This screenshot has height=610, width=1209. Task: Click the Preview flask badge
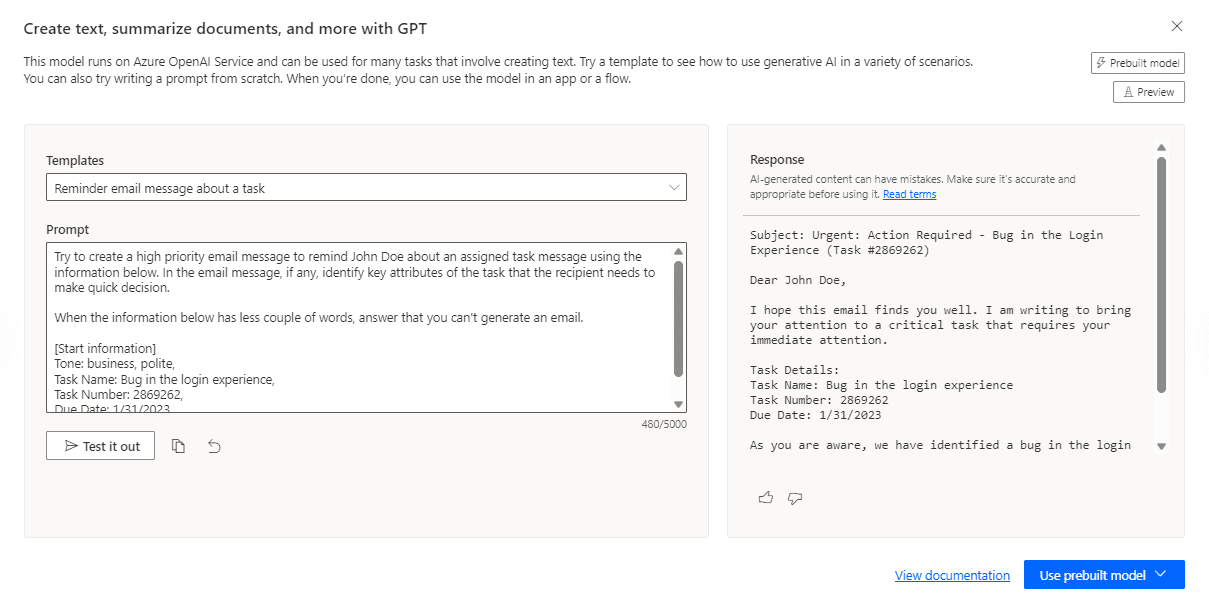(x=1148, y=92)
